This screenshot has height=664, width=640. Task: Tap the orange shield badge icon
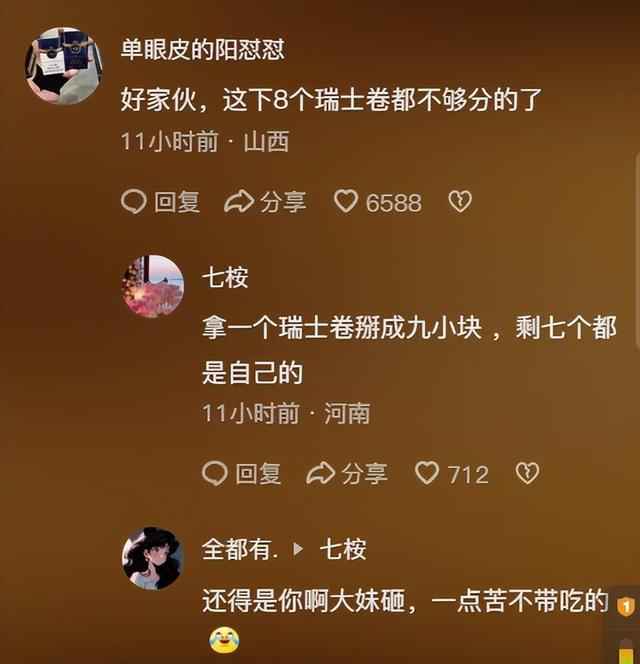pos(626,607)
